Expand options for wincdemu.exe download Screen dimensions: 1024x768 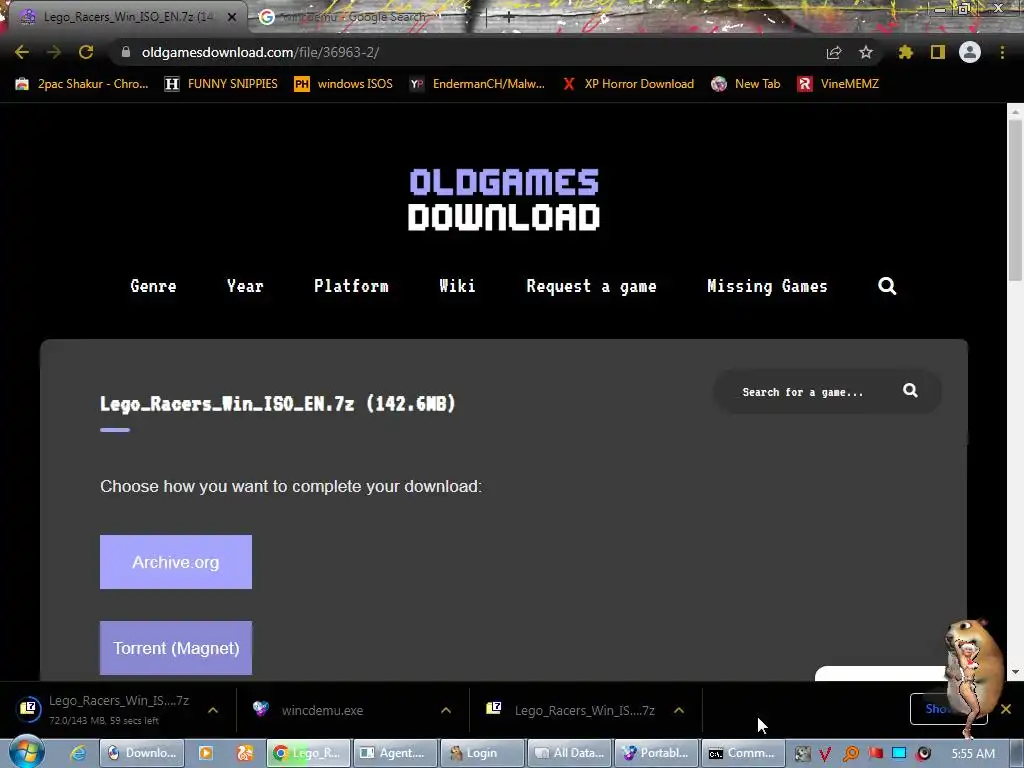(446, 710)
